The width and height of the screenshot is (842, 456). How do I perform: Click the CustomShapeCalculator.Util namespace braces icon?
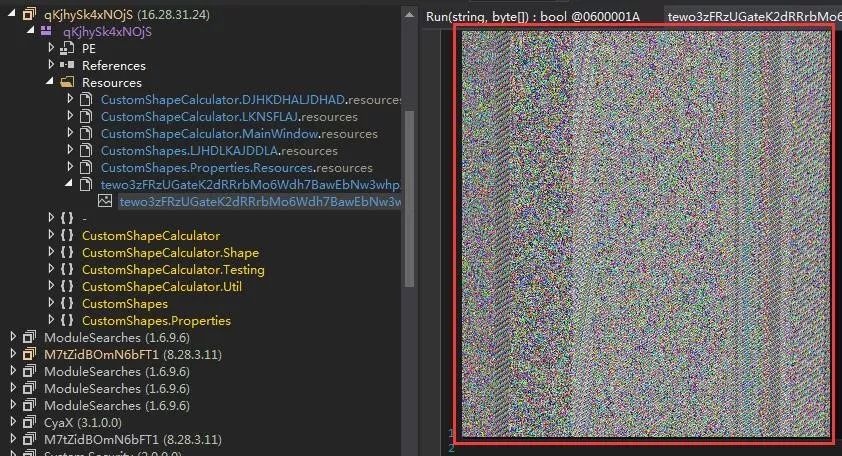click(67, 287)
